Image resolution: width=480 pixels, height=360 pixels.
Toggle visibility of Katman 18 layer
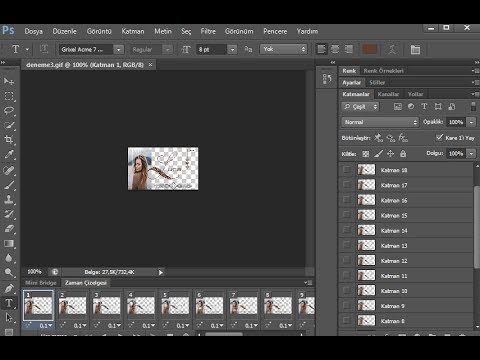(x=347, y=170)
